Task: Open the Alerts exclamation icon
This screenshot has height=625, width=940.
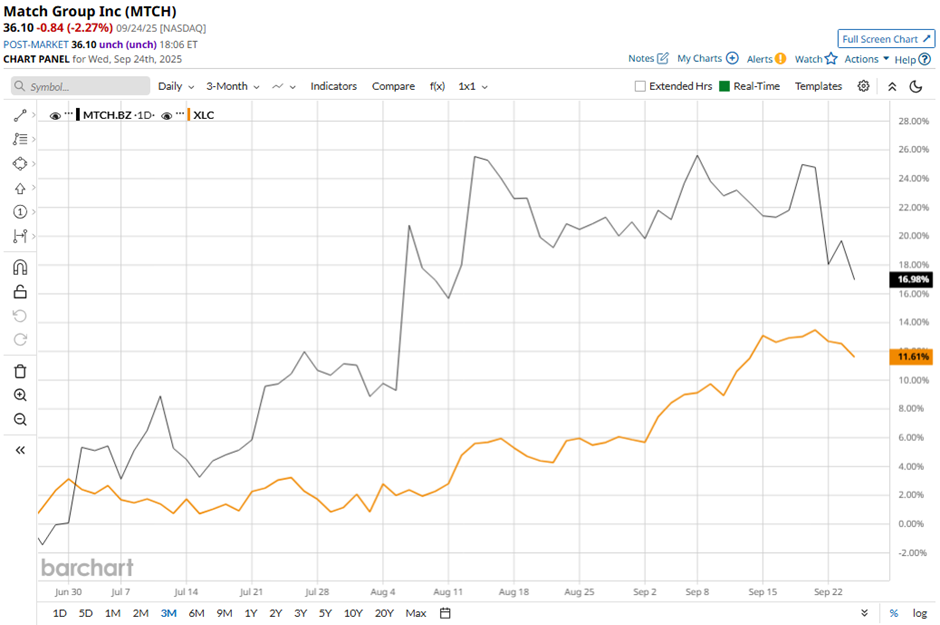Action: [x=780, y=59]
